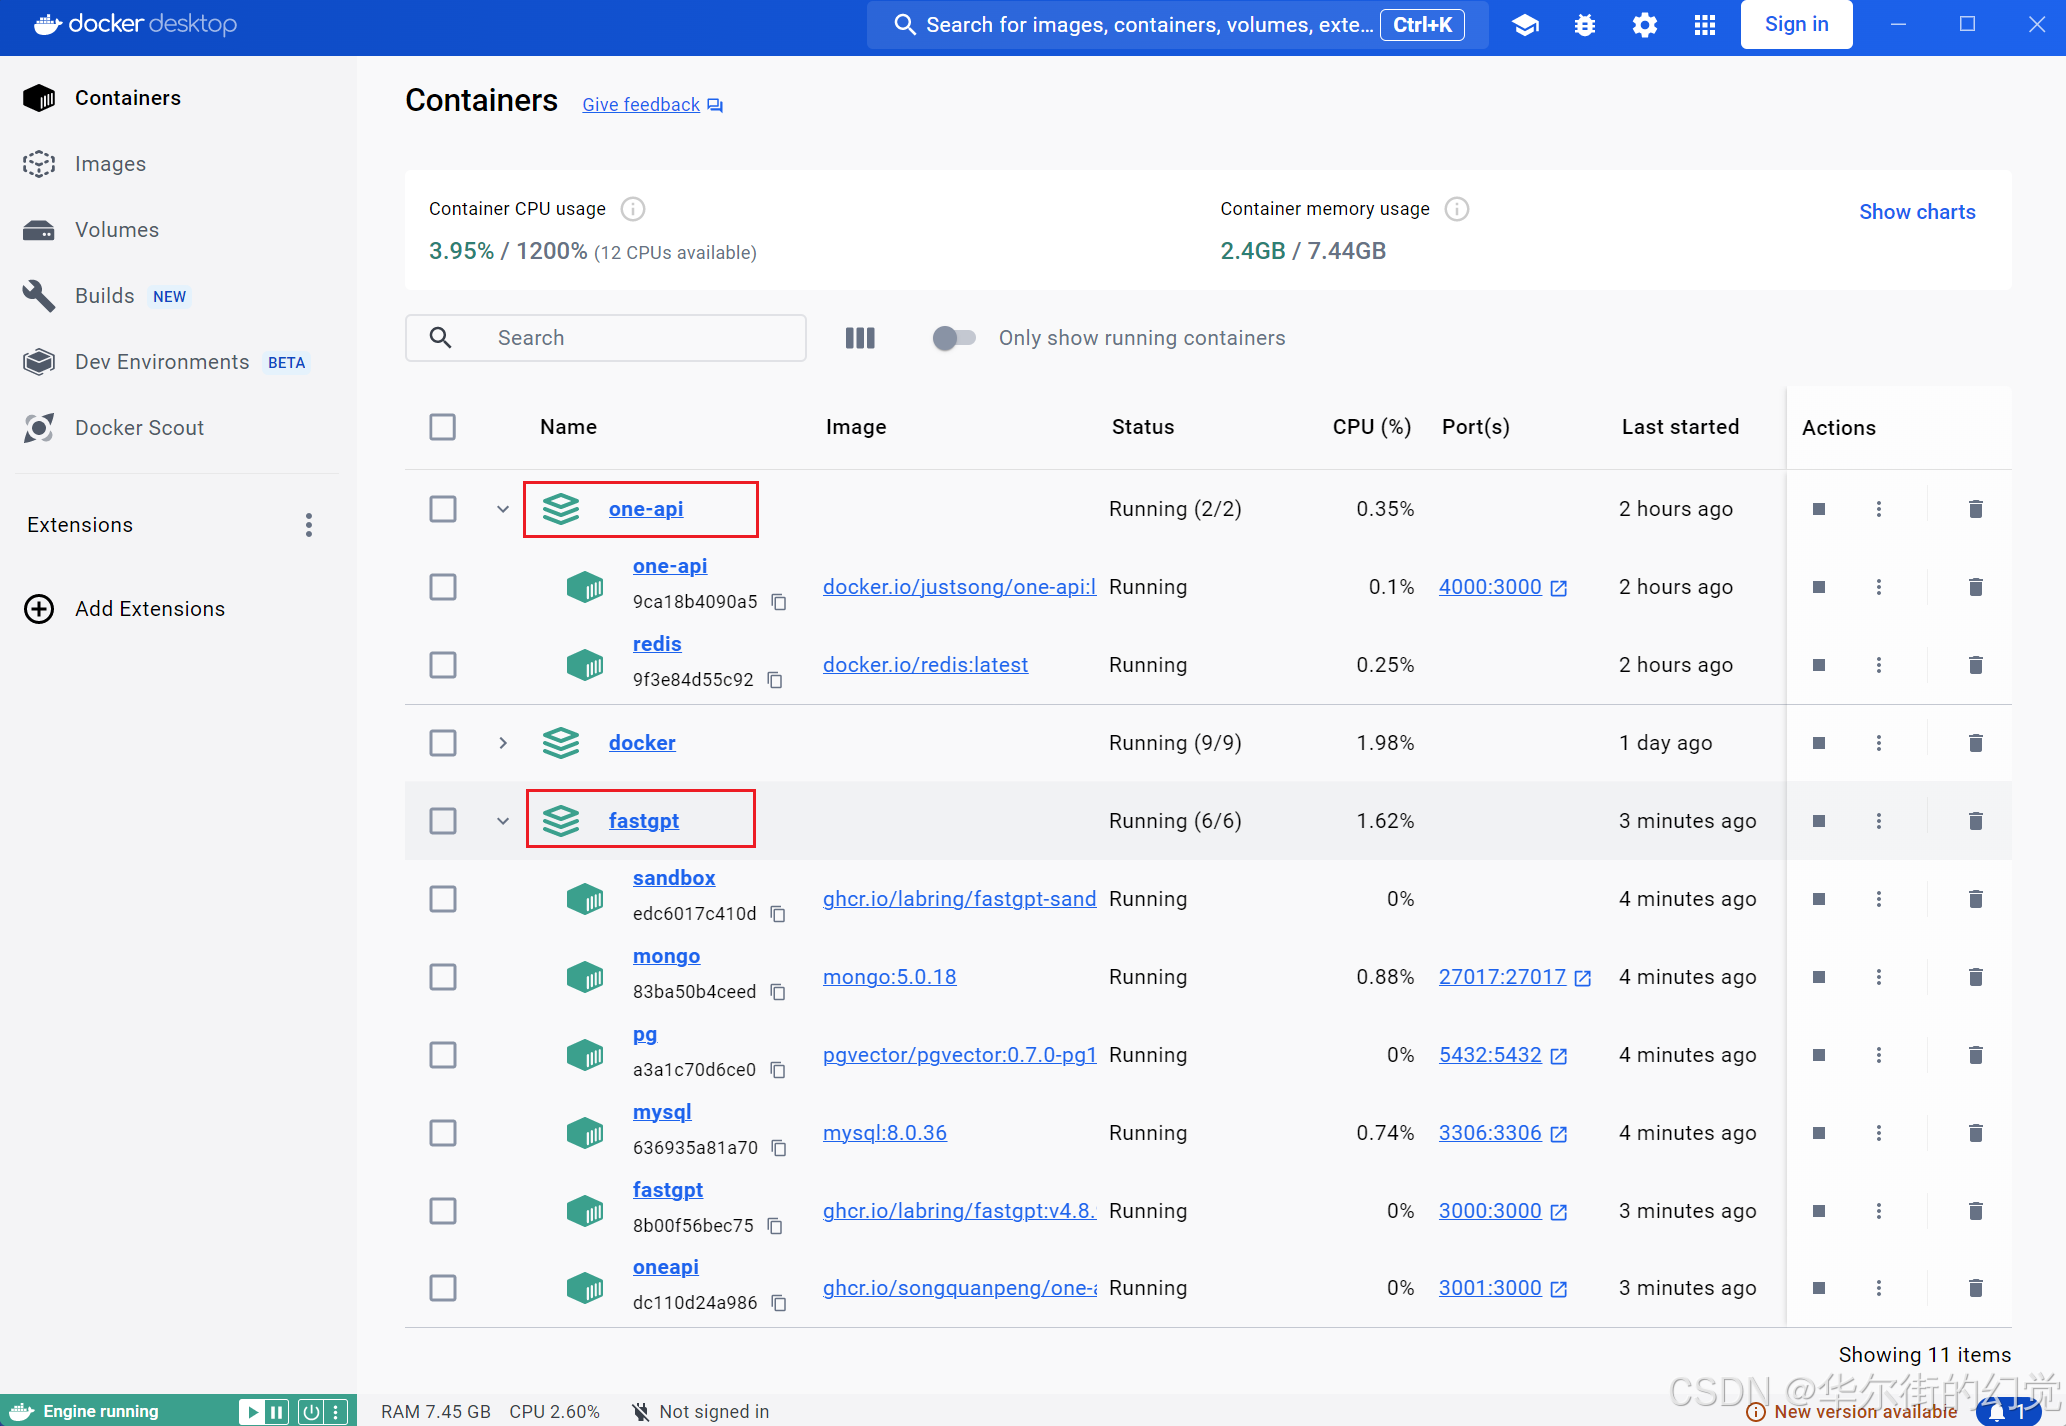Click the Extensions menu icon

pyautogui.click(x=308, y=525)
